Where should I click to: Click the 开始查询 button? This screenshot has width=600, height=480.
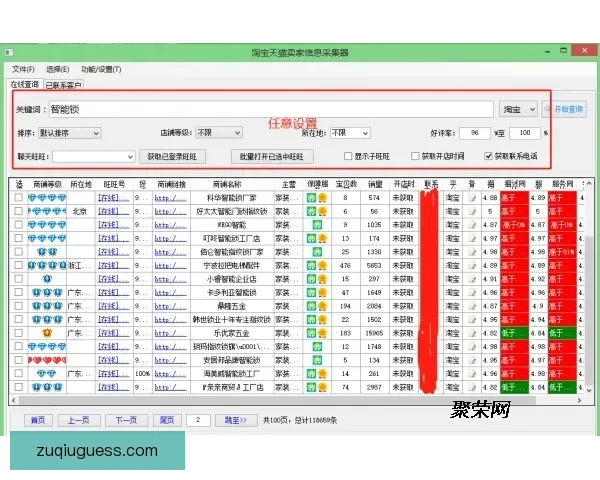pyautogui.click(x=564, y=109)
